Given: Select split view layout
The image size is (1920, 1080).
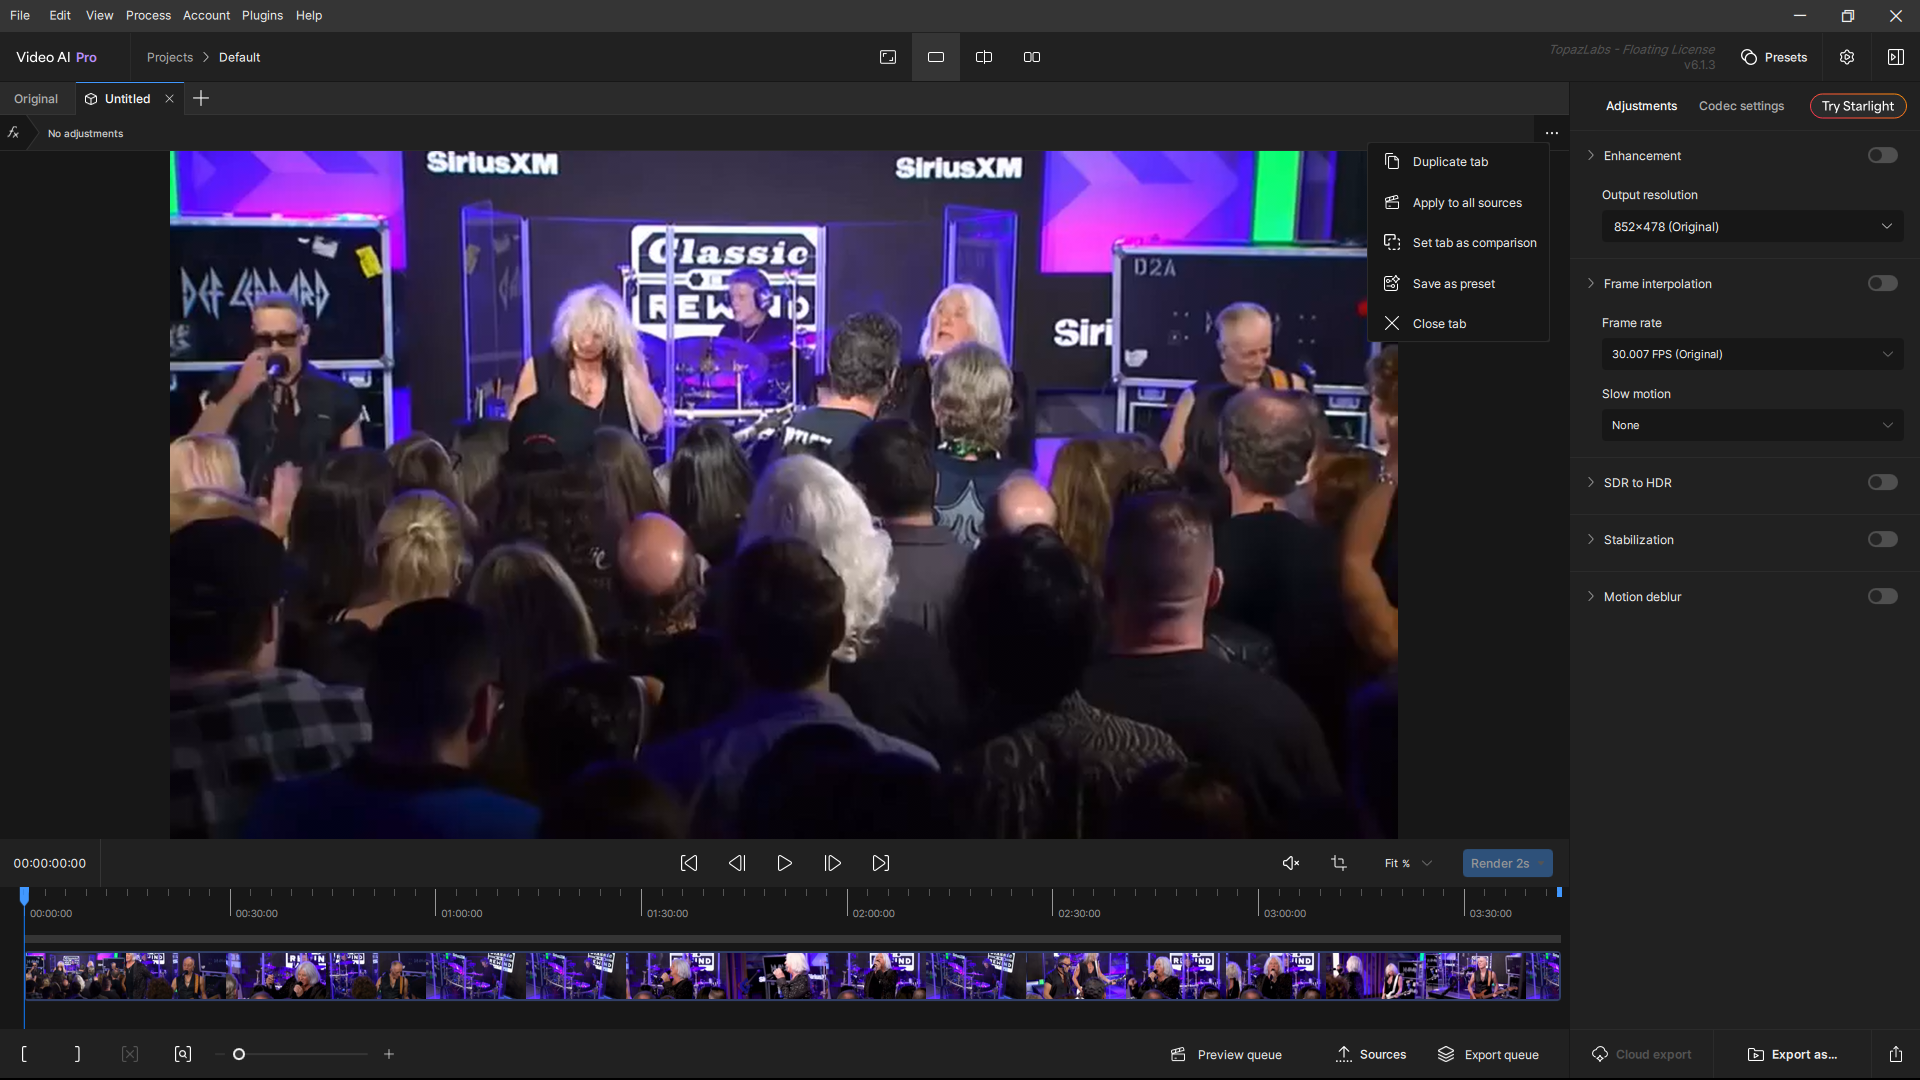Looking at the screenshot, I should pyautogui.click(x=984, y=57).
